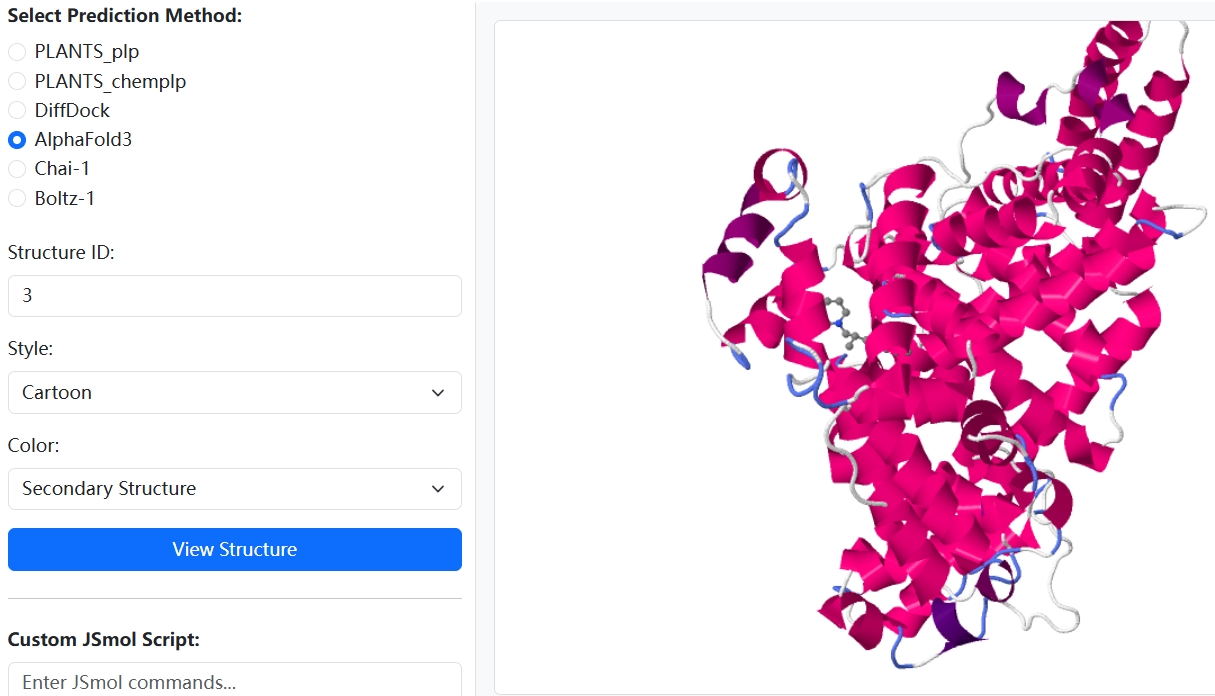The height and width of the screenshot is (696, 1215).
Task: Focus the Structure ID input field
Action: (x=234, y=296)
